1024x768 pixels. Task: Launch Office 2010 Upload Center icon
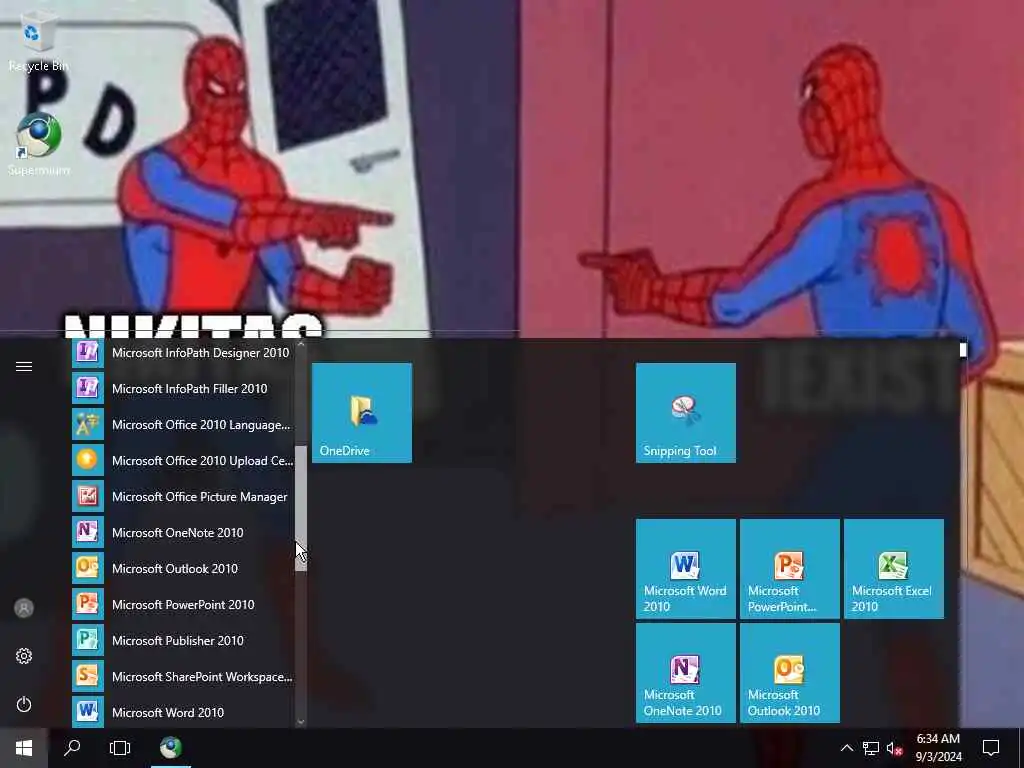[x=88, y=460]
